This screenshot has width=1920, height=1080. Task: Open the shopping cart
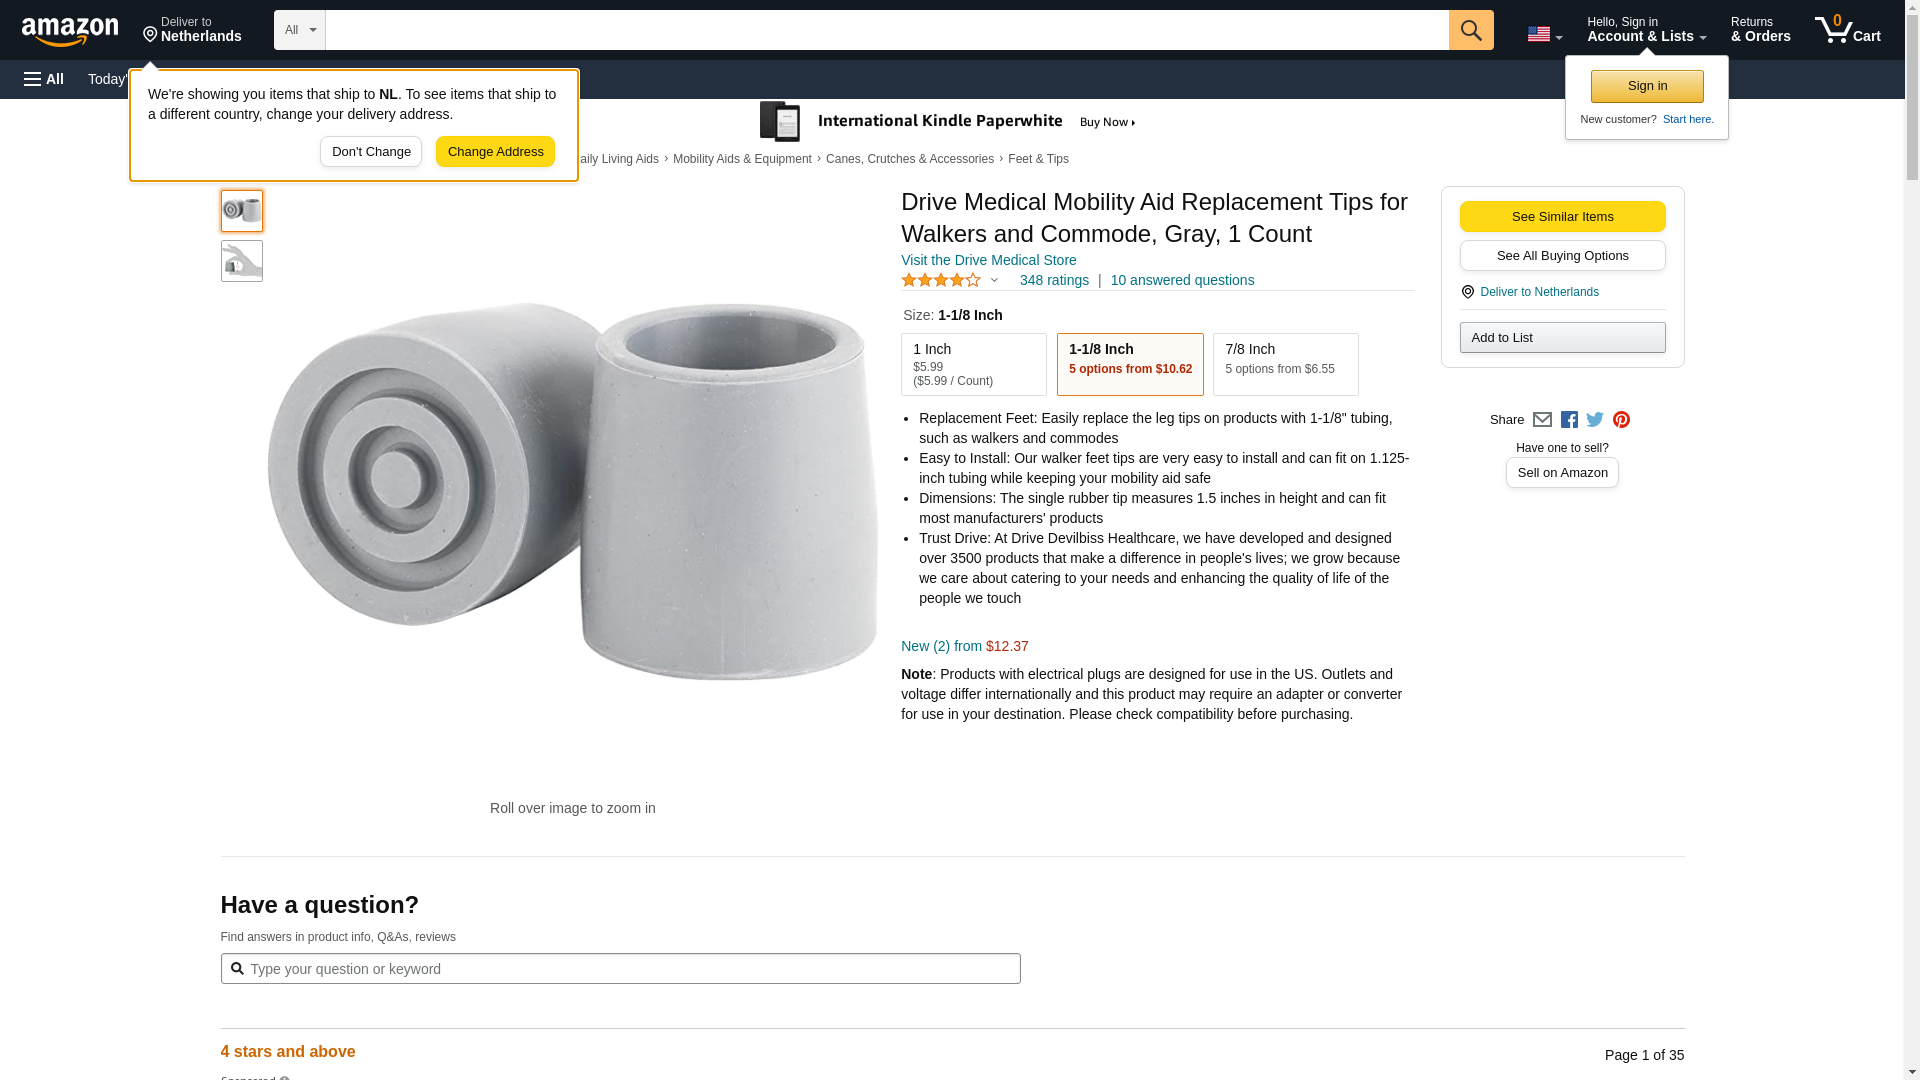[x=1847, y=30]
